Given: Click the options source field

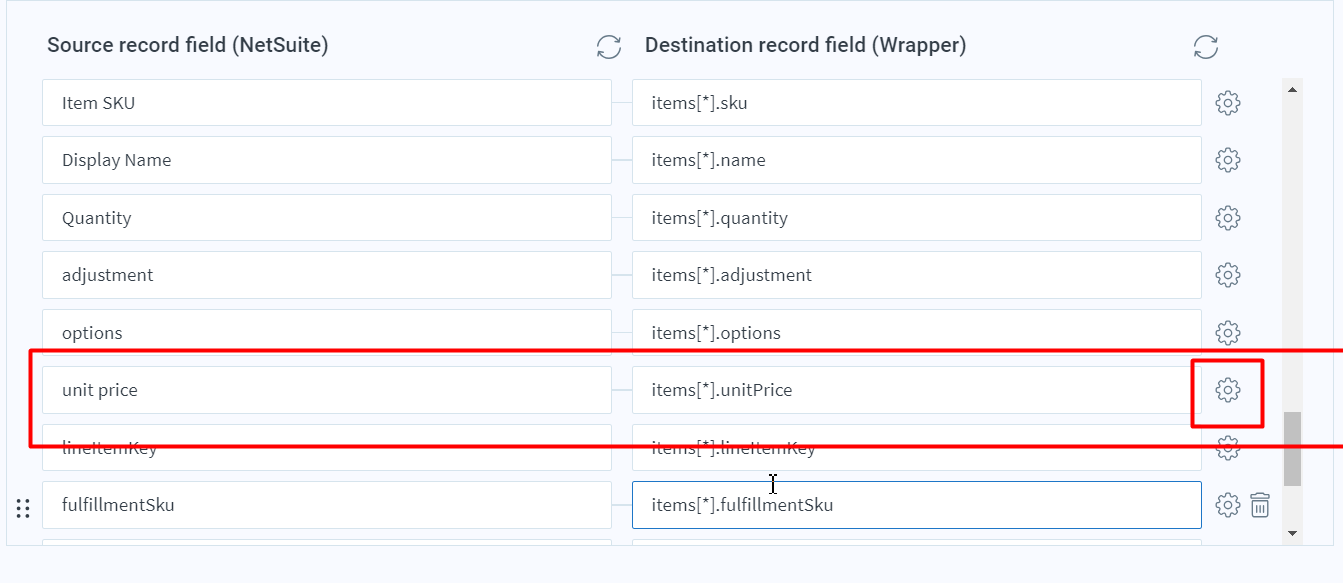Looking at the screenshot, I should (327, 333).
